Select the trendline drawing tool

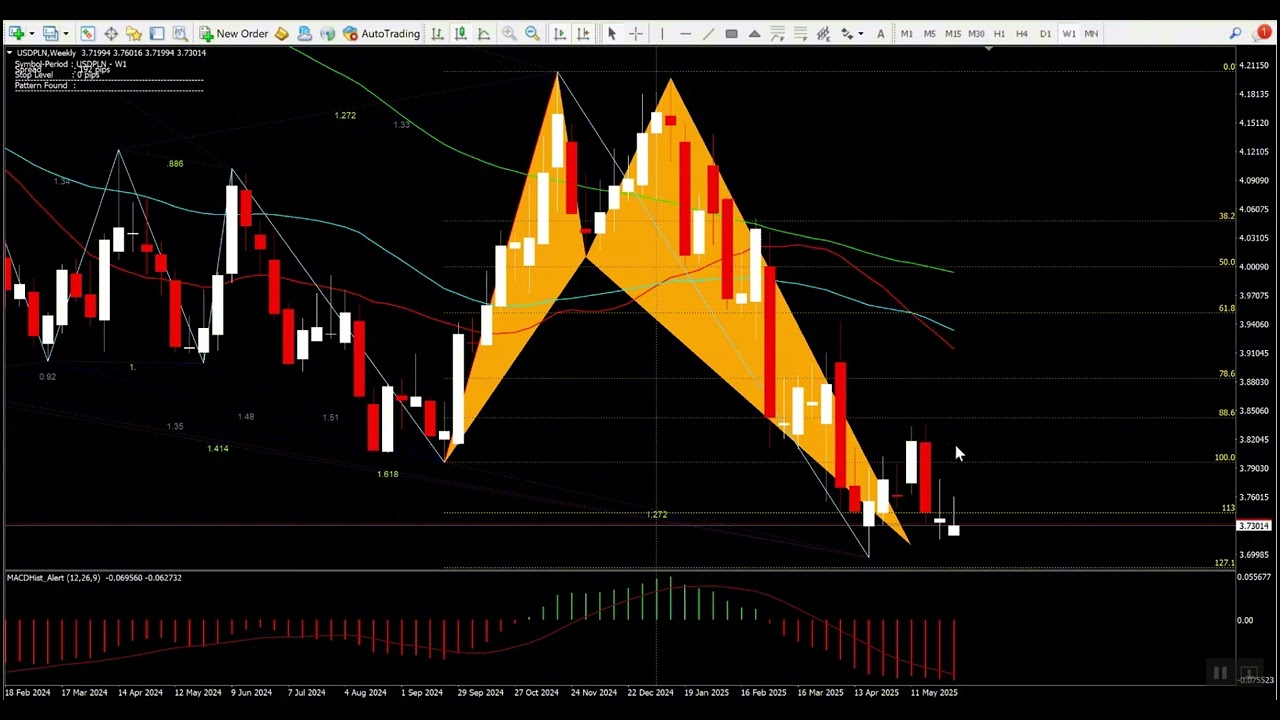[708, 34]
